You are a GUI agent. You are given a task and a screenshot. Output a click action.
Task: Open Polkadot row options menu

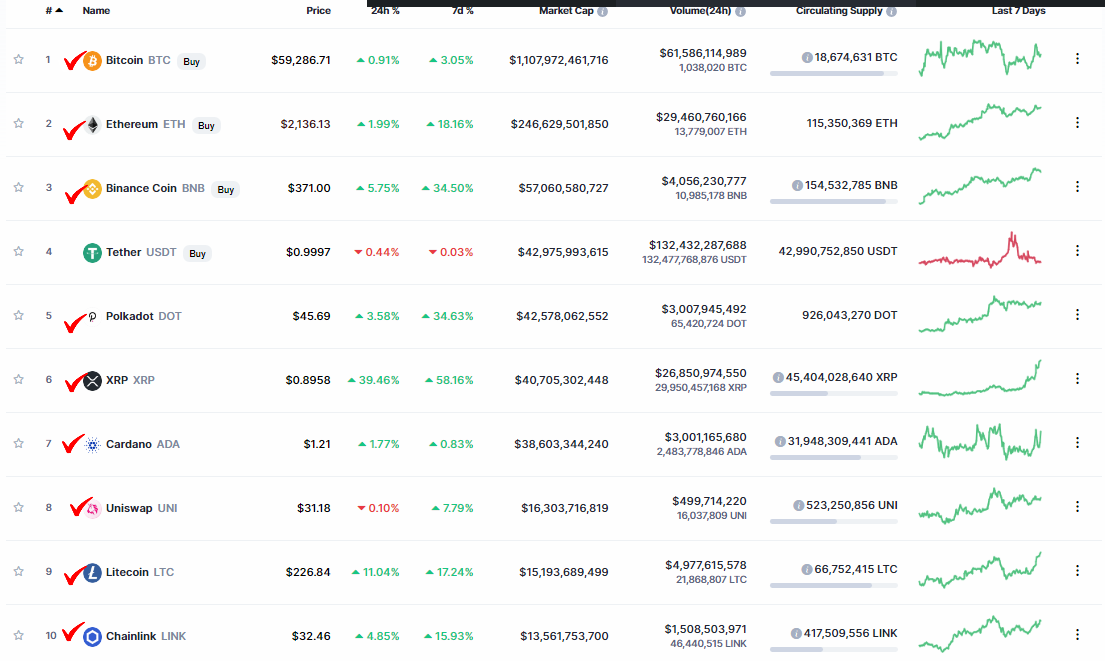click(1077, 314)
